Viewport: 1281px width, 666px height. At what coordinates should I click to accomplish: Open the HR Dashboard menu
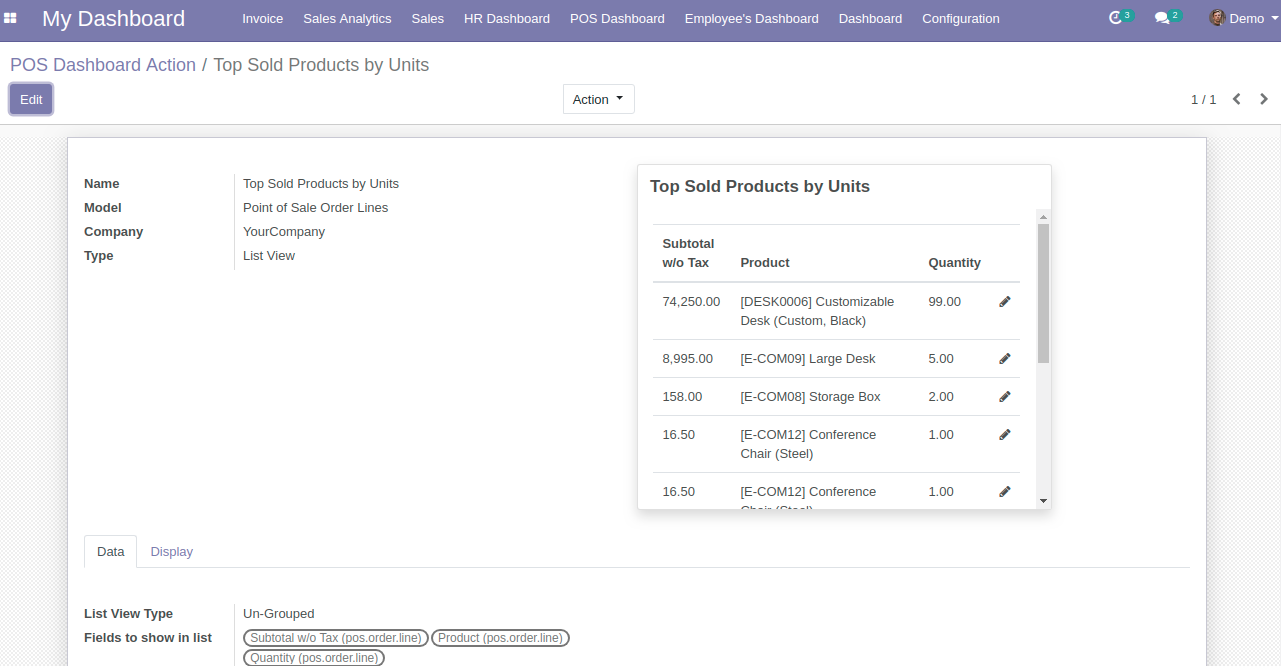506,18
